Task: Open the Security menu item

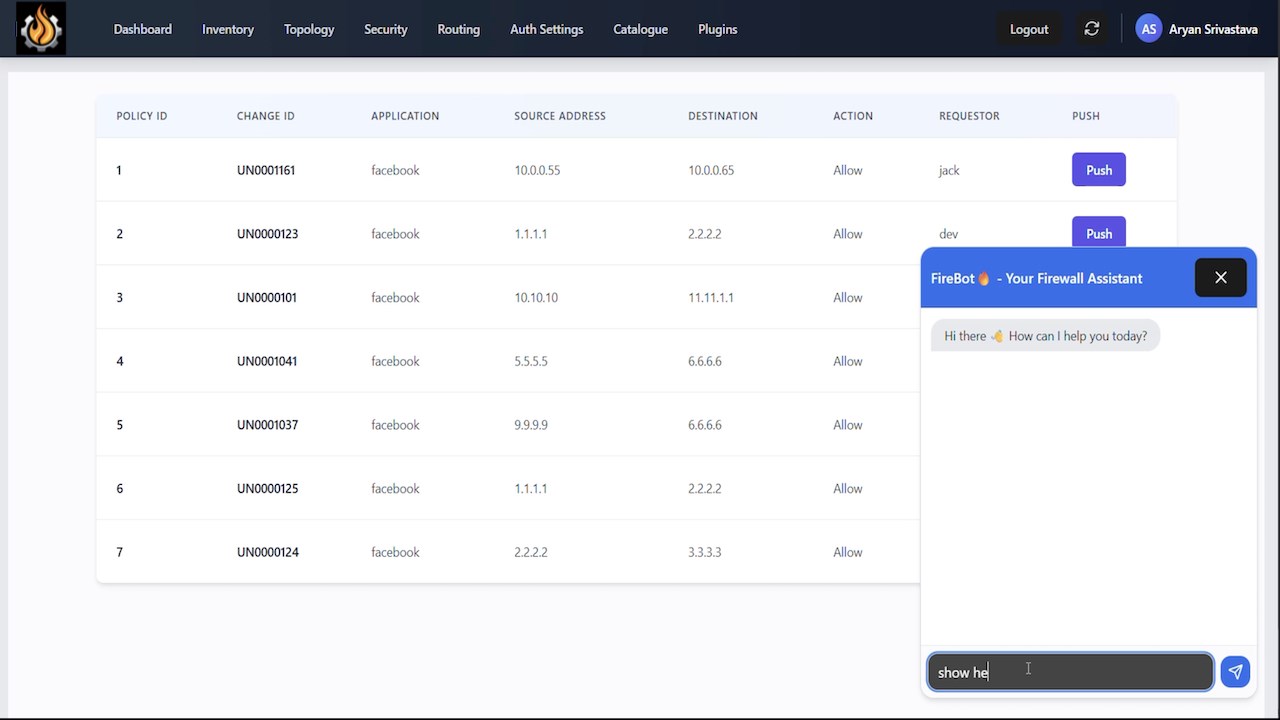Action: click(x=386, y=29)
